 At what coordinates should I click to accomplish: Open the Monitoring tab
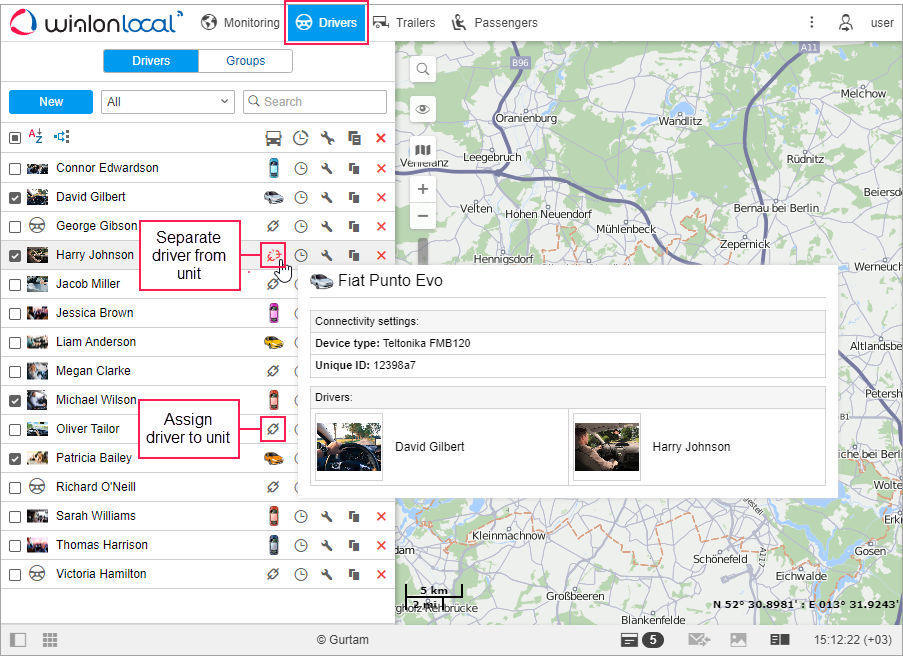[x=240, y=22]
